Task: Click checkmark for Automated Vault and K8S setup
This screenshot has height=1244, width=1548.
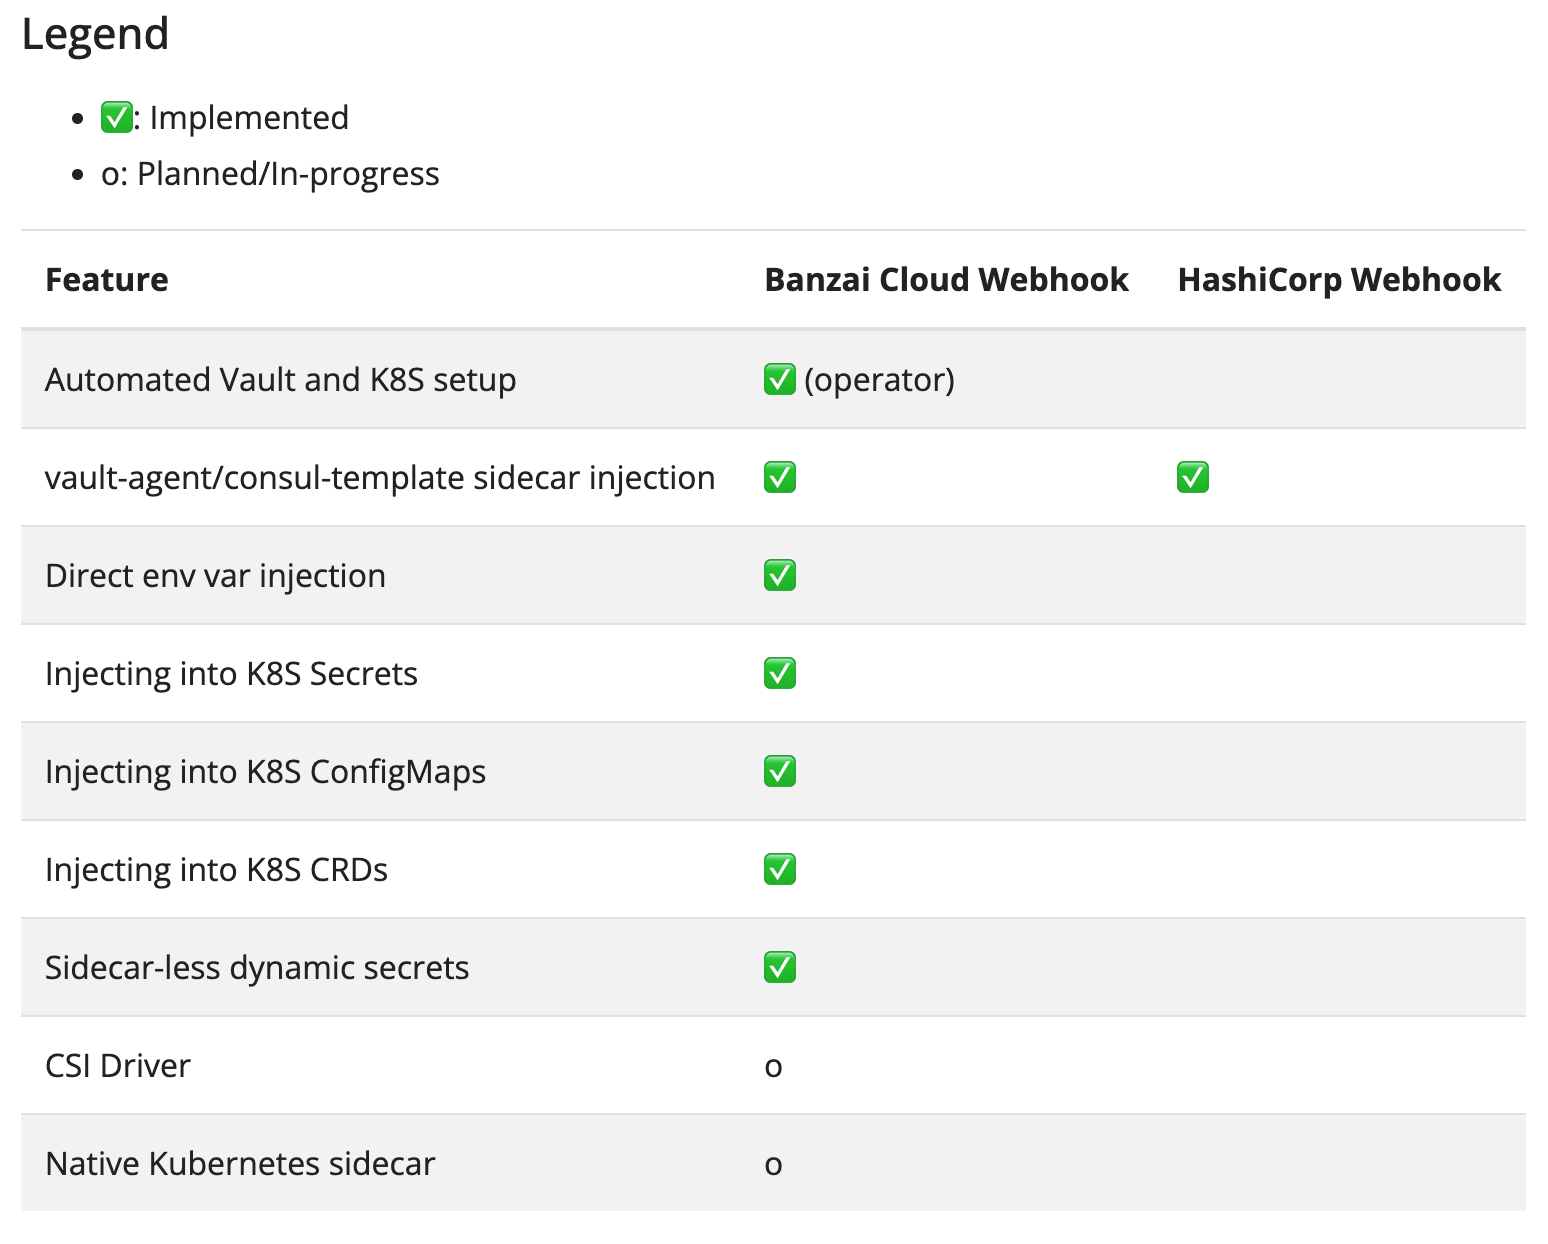Action: point(779,380)
